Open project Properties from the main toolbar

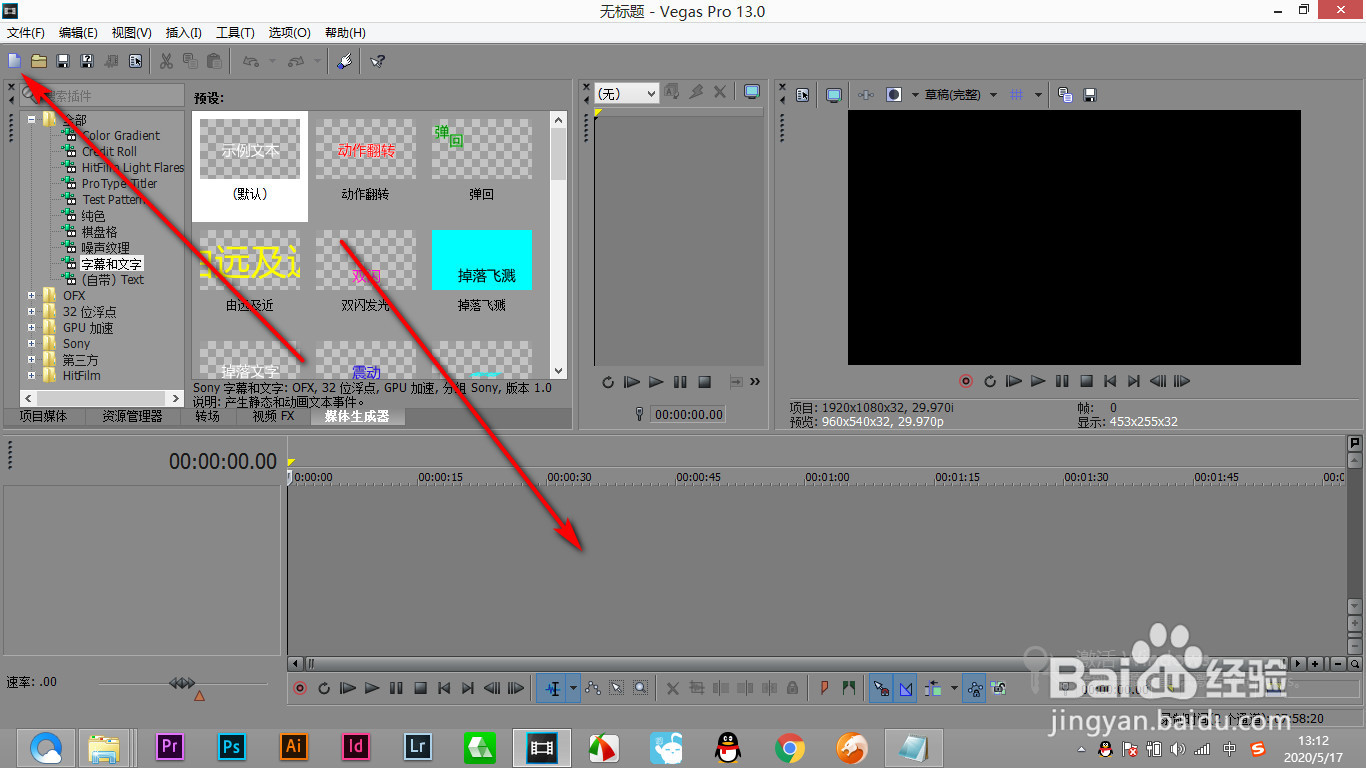click(x=135, y=61)
